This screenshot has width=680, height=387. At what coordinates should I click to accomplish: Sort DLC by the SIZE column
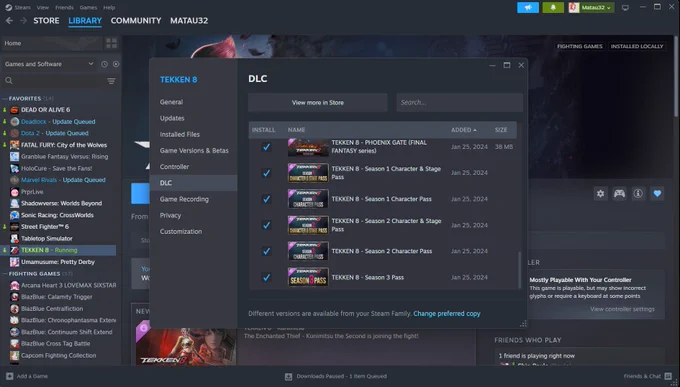(x=501, y=130)
